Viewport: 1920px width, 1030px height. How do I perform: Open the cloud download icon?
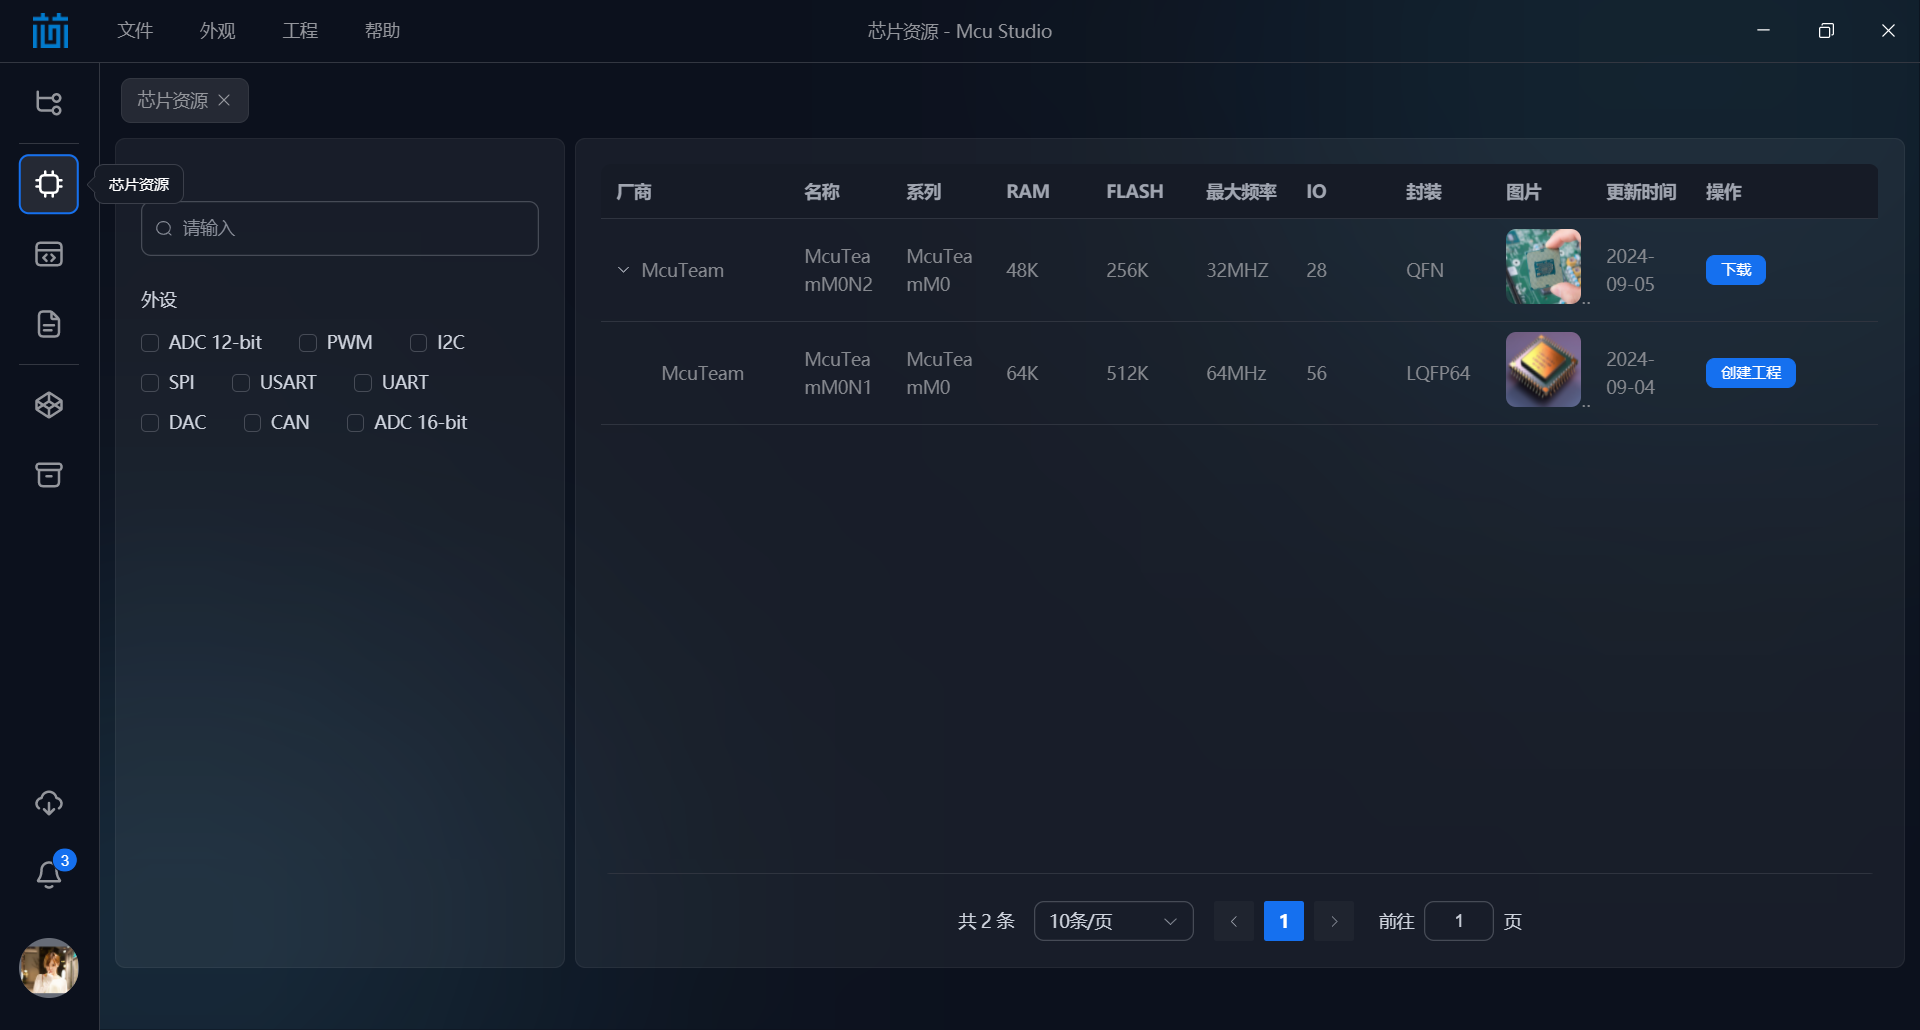49,803
